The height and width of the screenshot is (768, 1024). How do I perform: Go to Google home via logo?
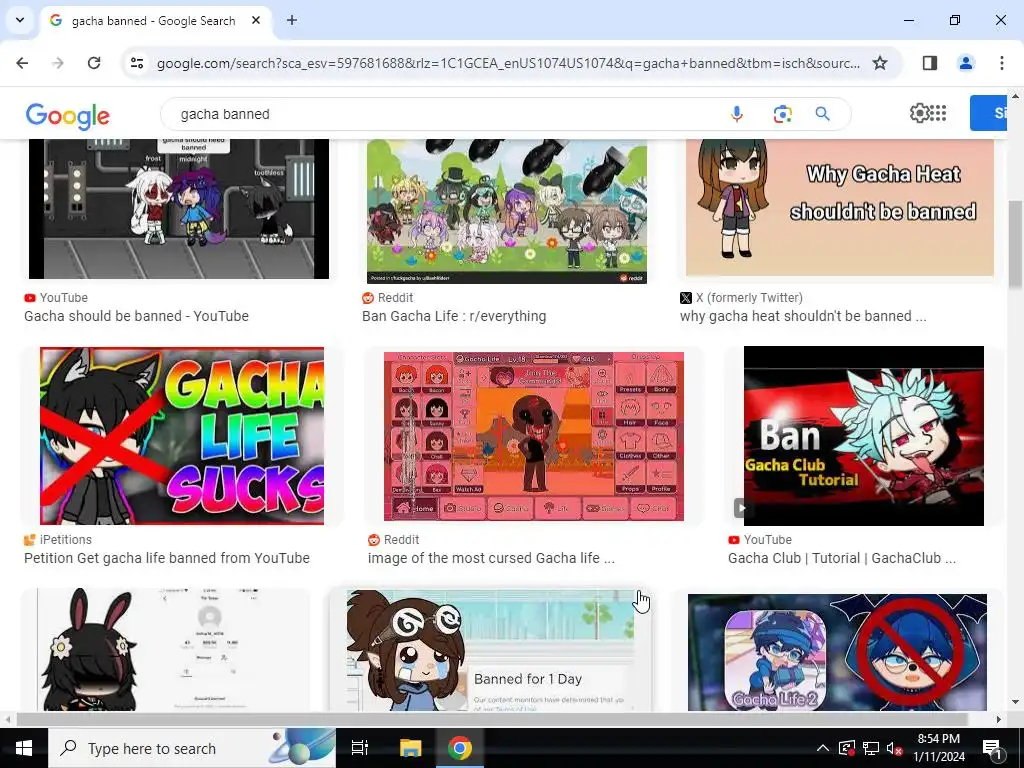[68, 116]
